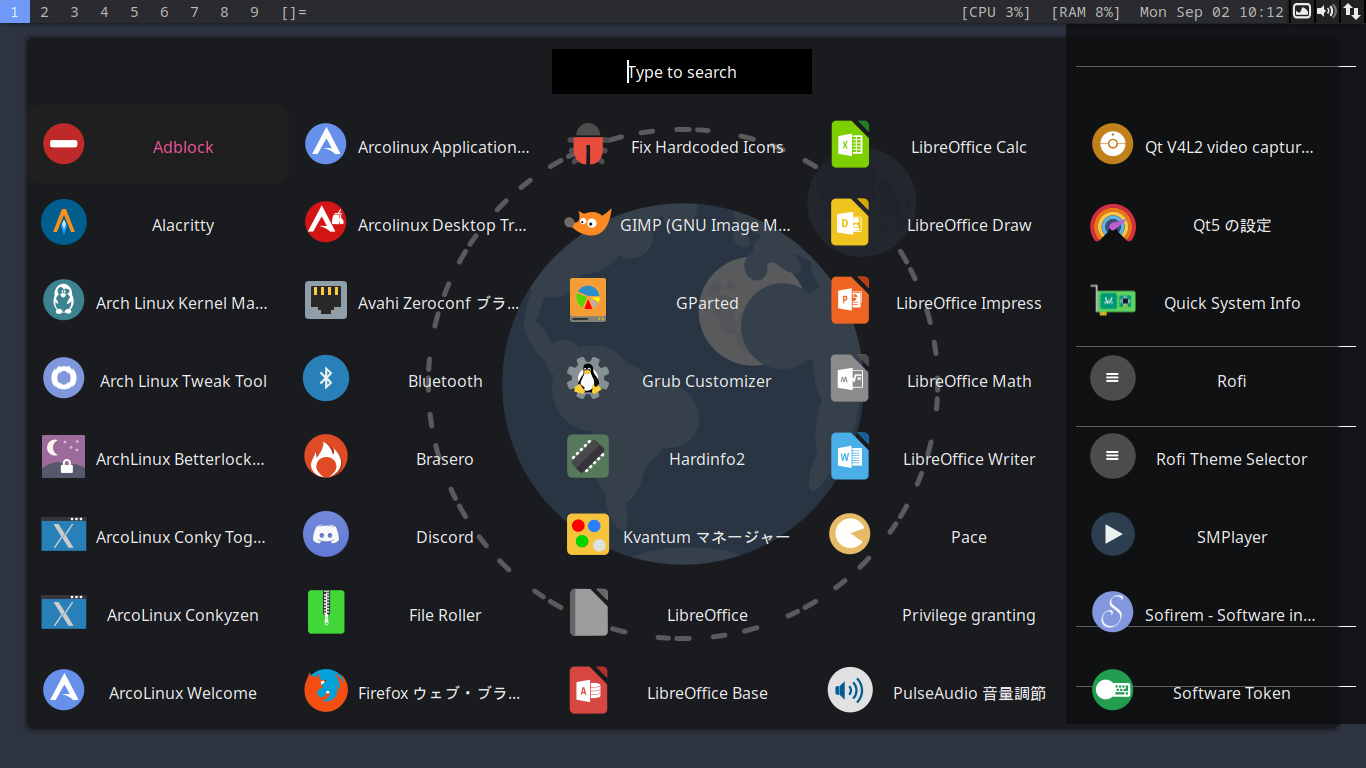Click the 'LibreOffice' suite entry label
The height and width of the screenshot is (768, 1366).
pyautogui.click(x=707, y=615)
